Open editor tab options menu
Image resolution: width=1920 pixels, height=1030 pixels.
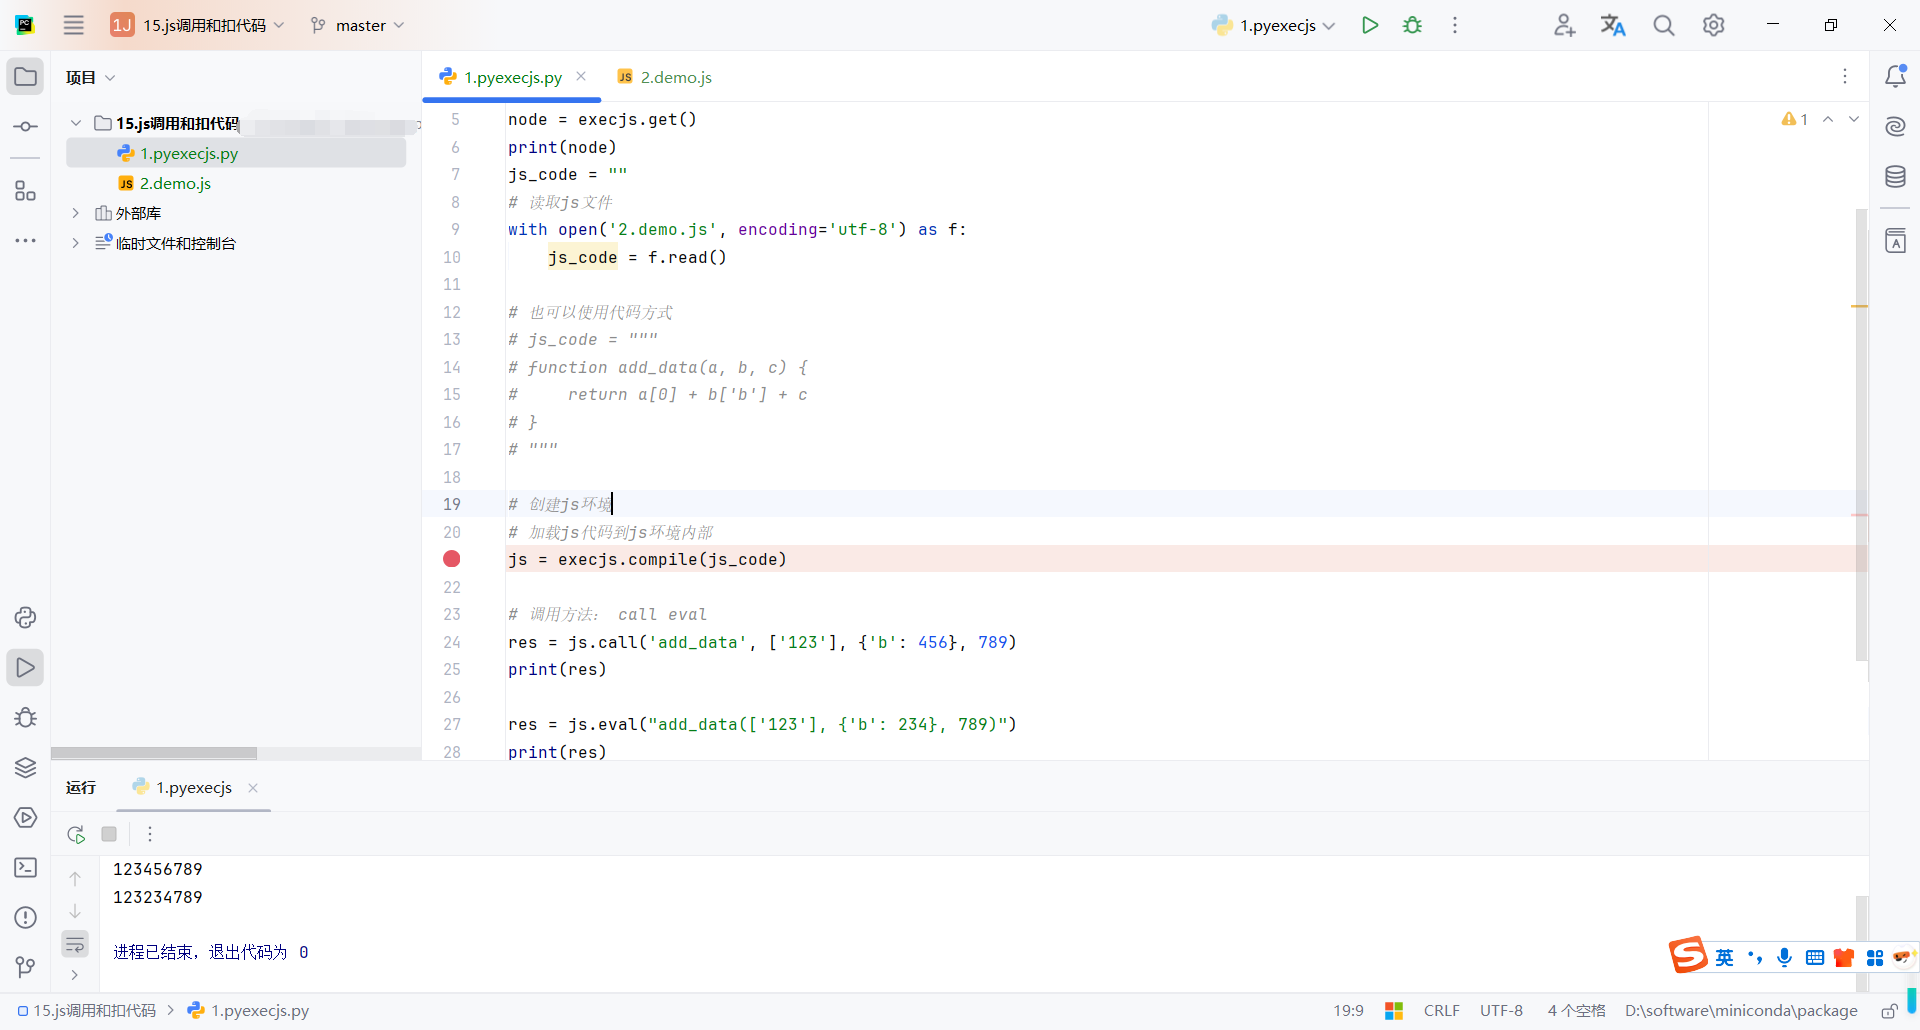(1845, 76)
